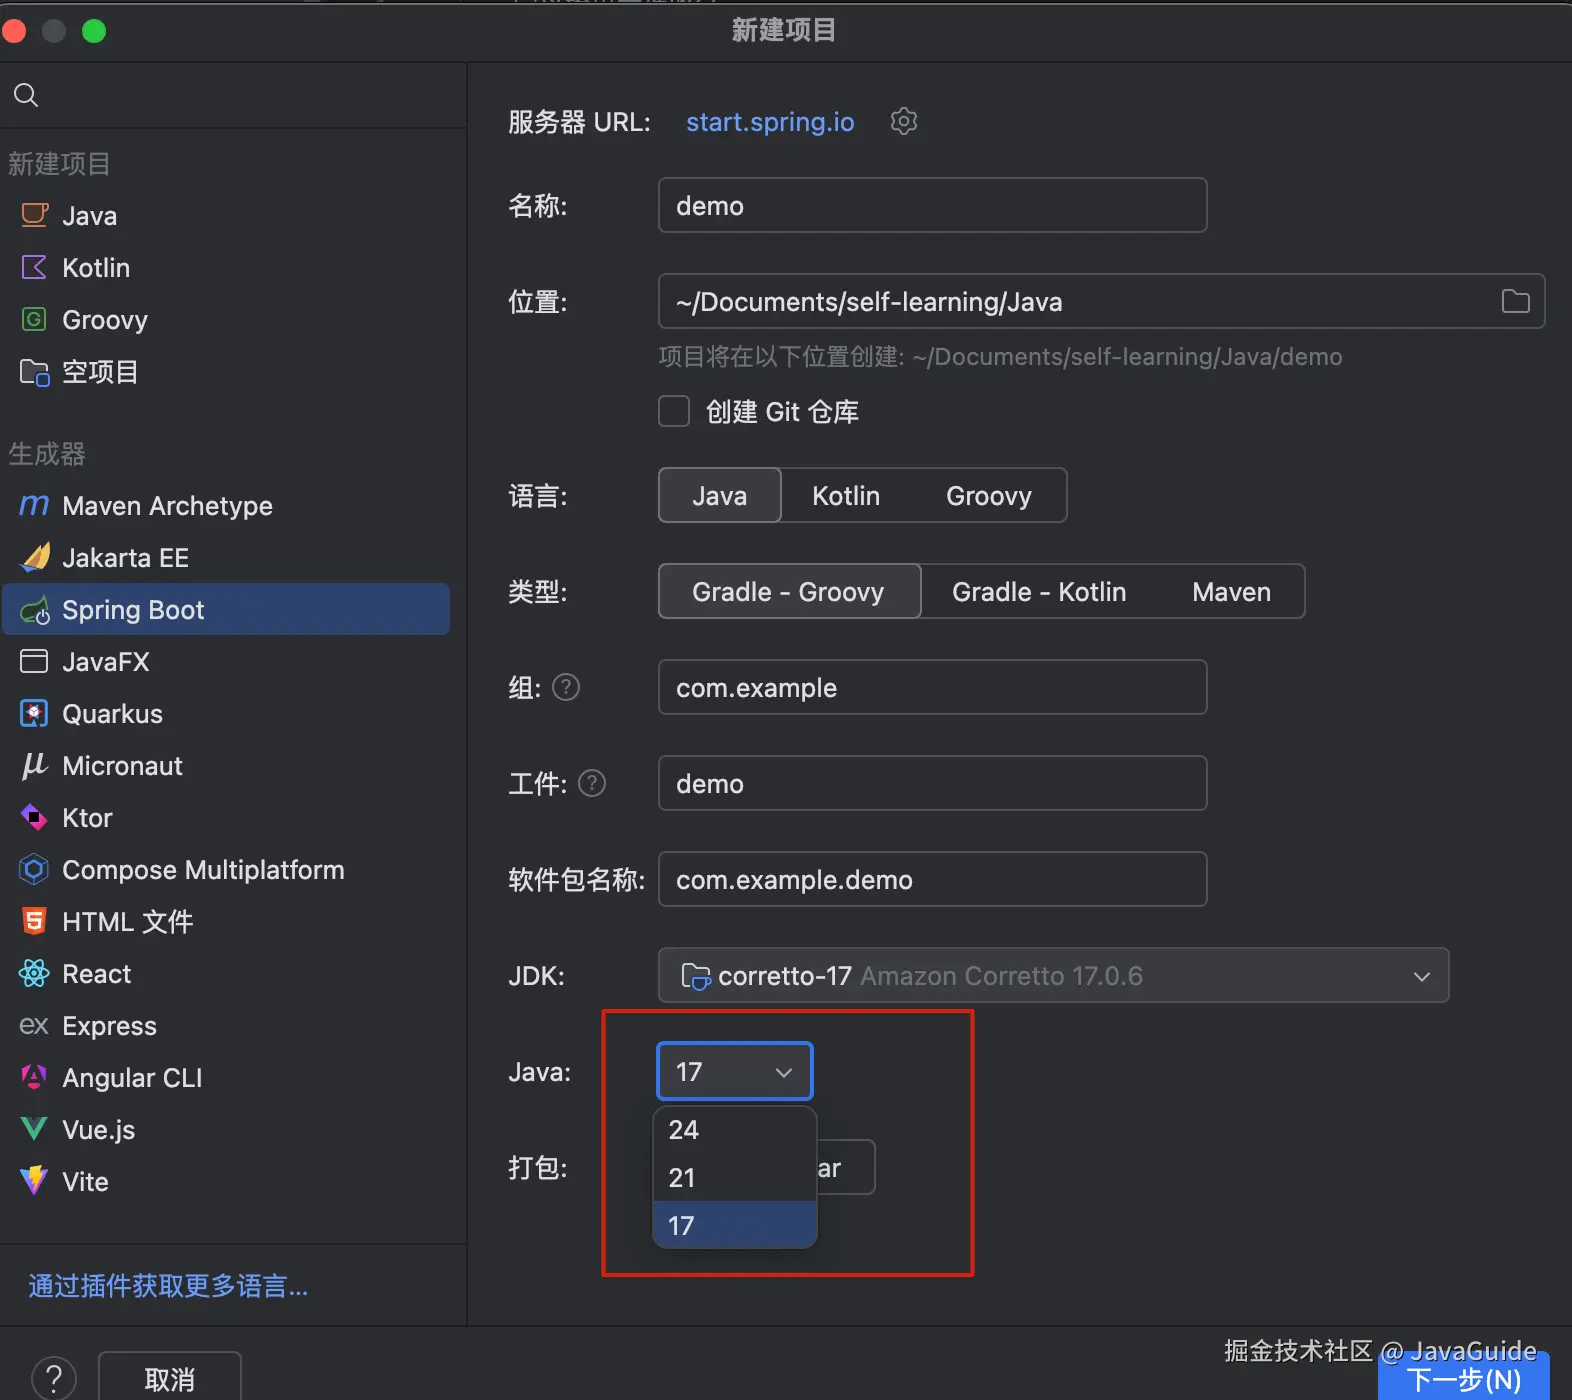Collapse the Java version dropdown
This screenshot has width=1572, height=1400.
click(x=734, y=1071)
